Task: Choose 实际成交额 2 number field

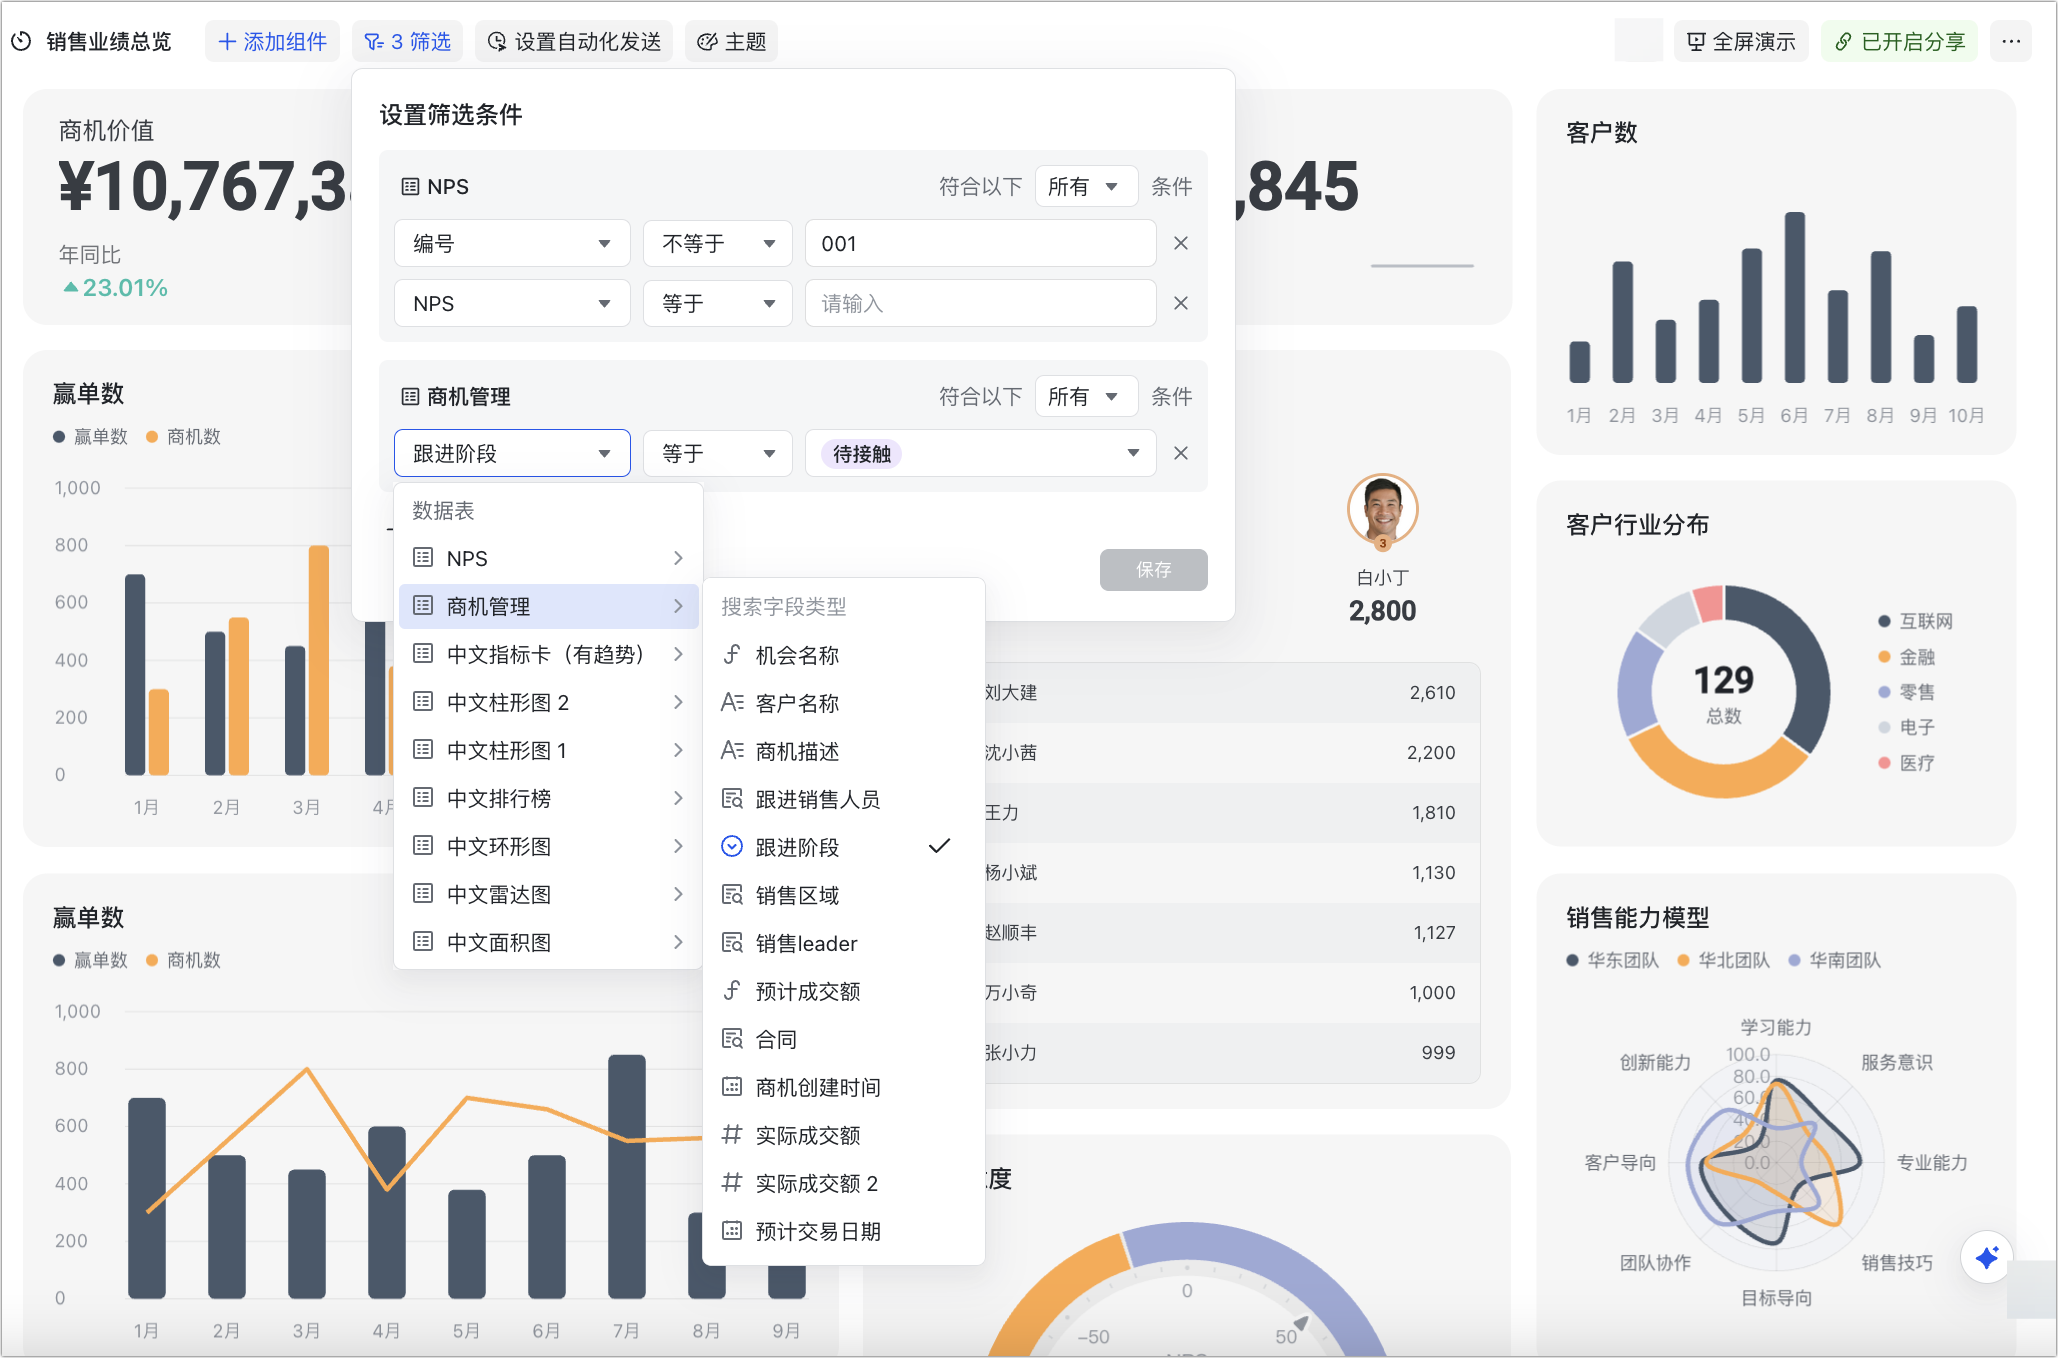Action: pos(843,1183)
